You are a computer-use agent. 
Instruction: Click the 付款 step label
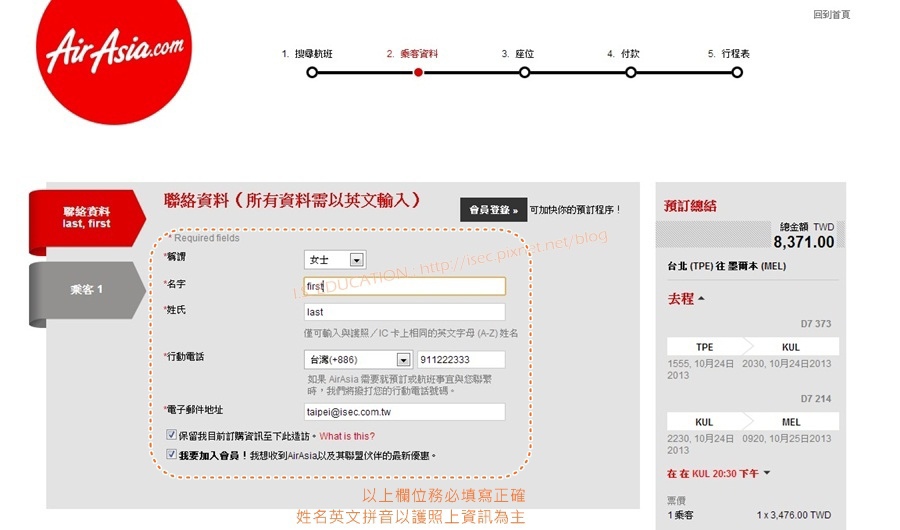630,54
